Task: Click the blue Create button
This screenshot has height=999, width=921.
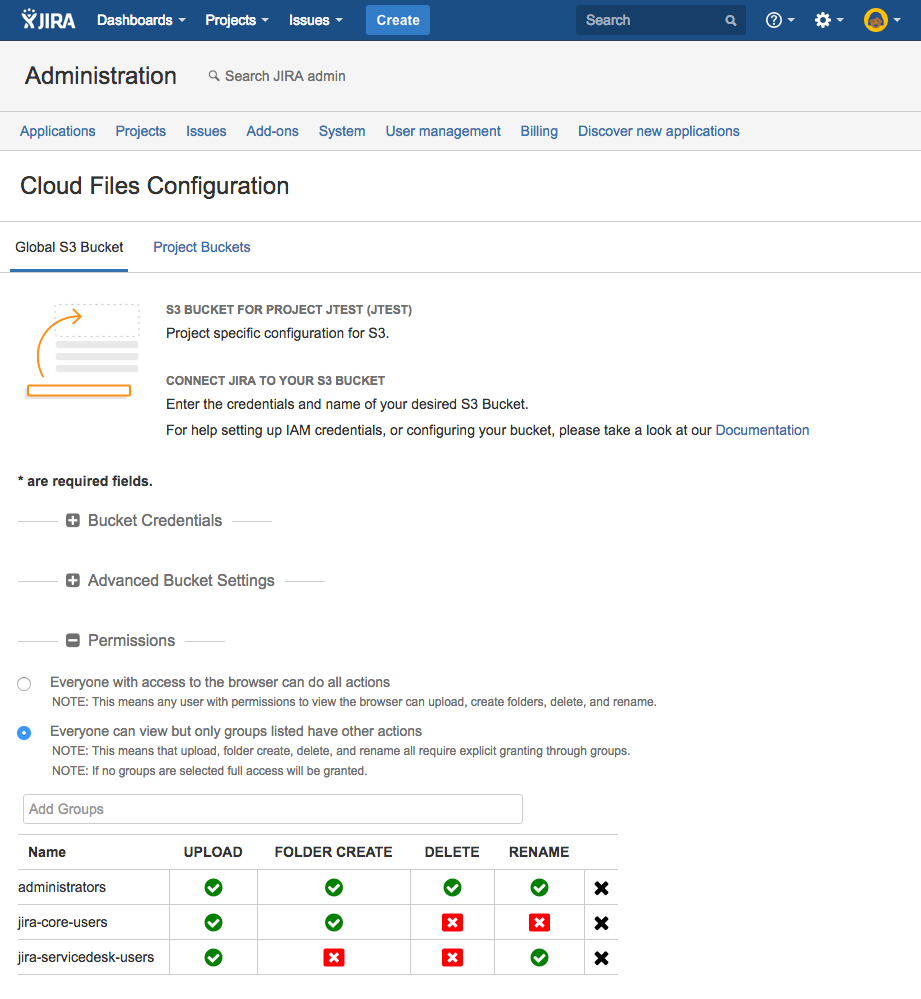Action: 397,20
